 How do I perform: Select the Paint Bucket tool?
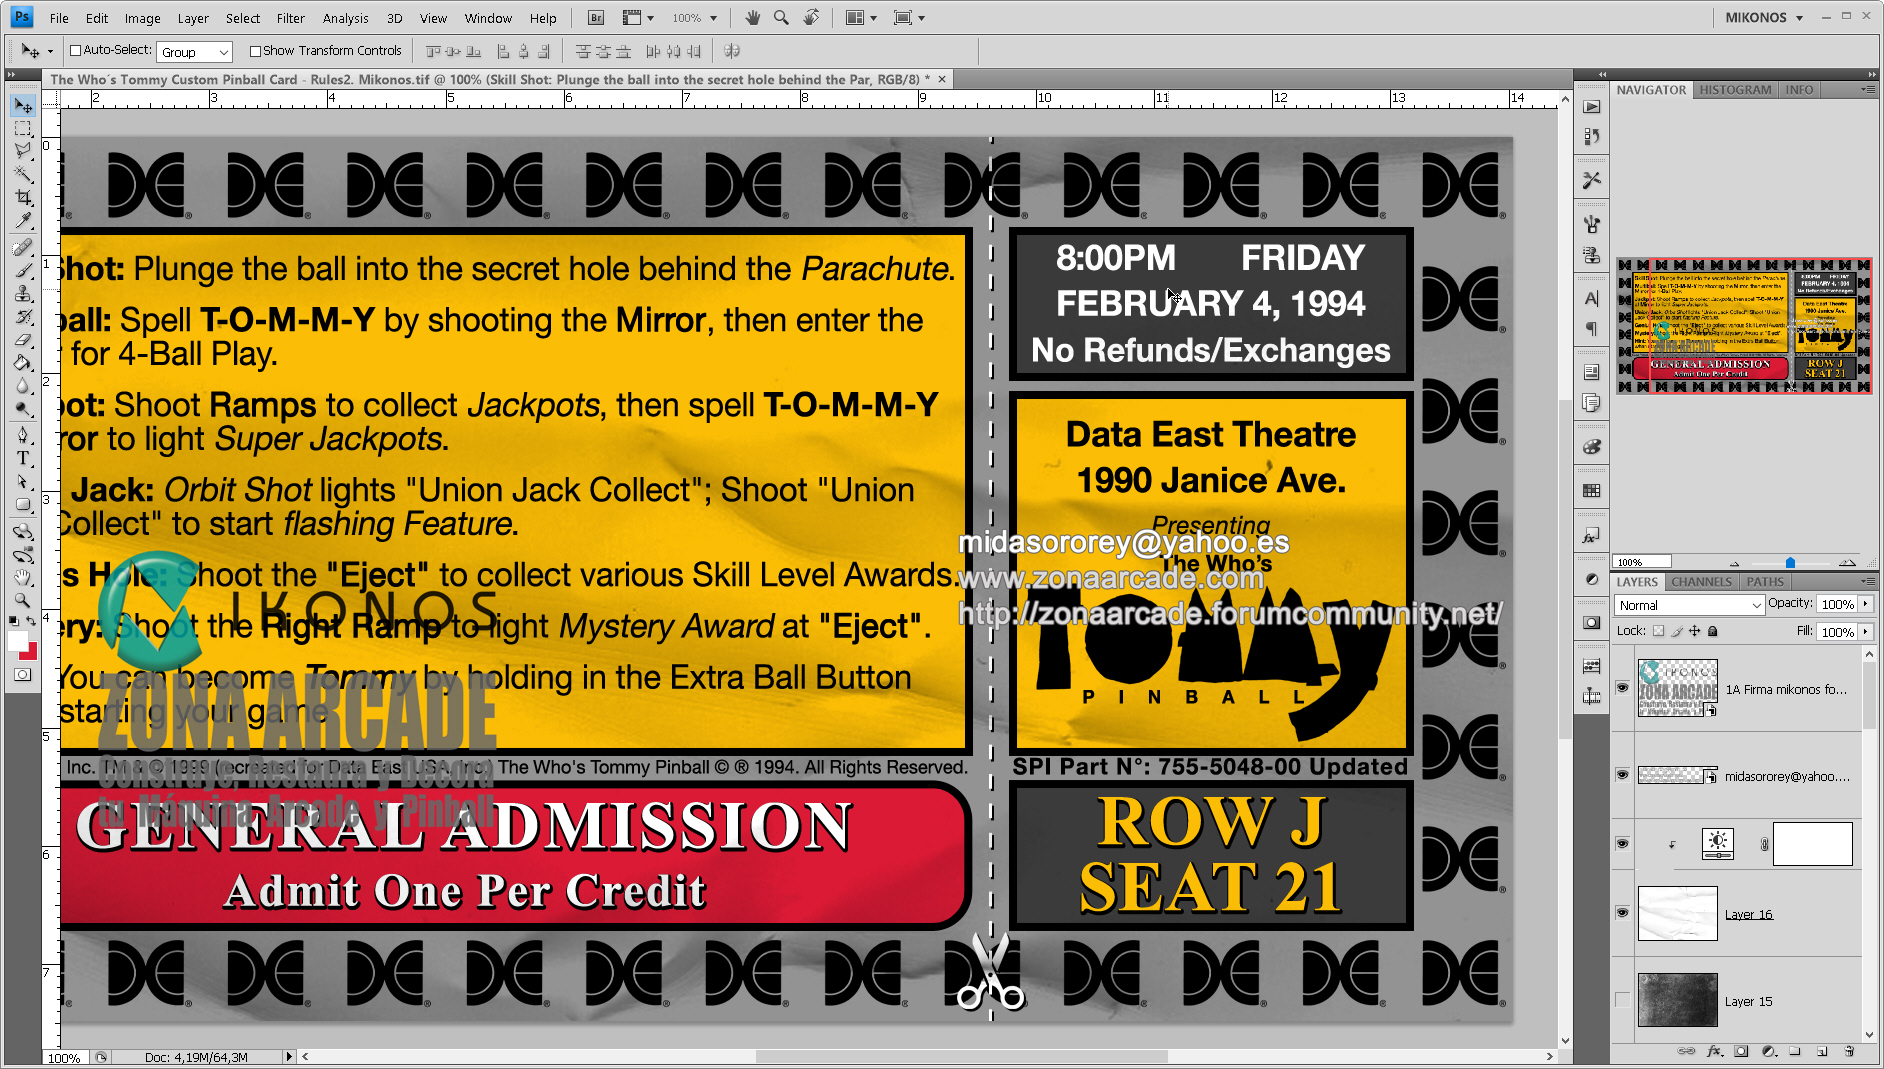click(x=23, y=362)
